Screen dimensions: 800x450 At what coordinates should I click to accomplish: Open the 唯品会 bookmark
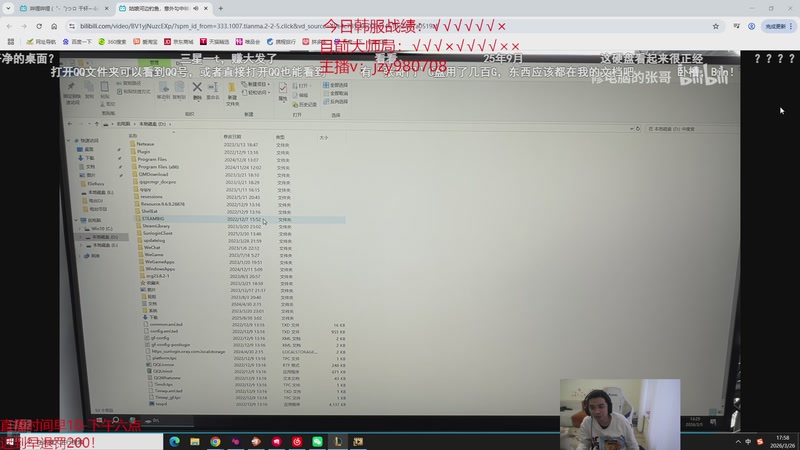[x=248, y=42]
